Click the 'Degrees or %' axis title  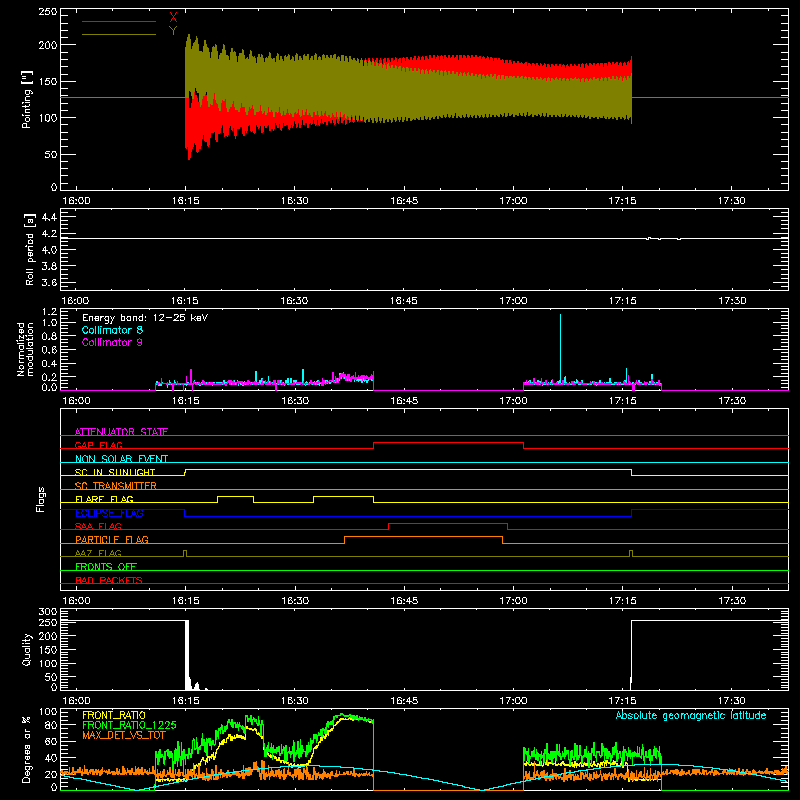[x=27, y=749]
